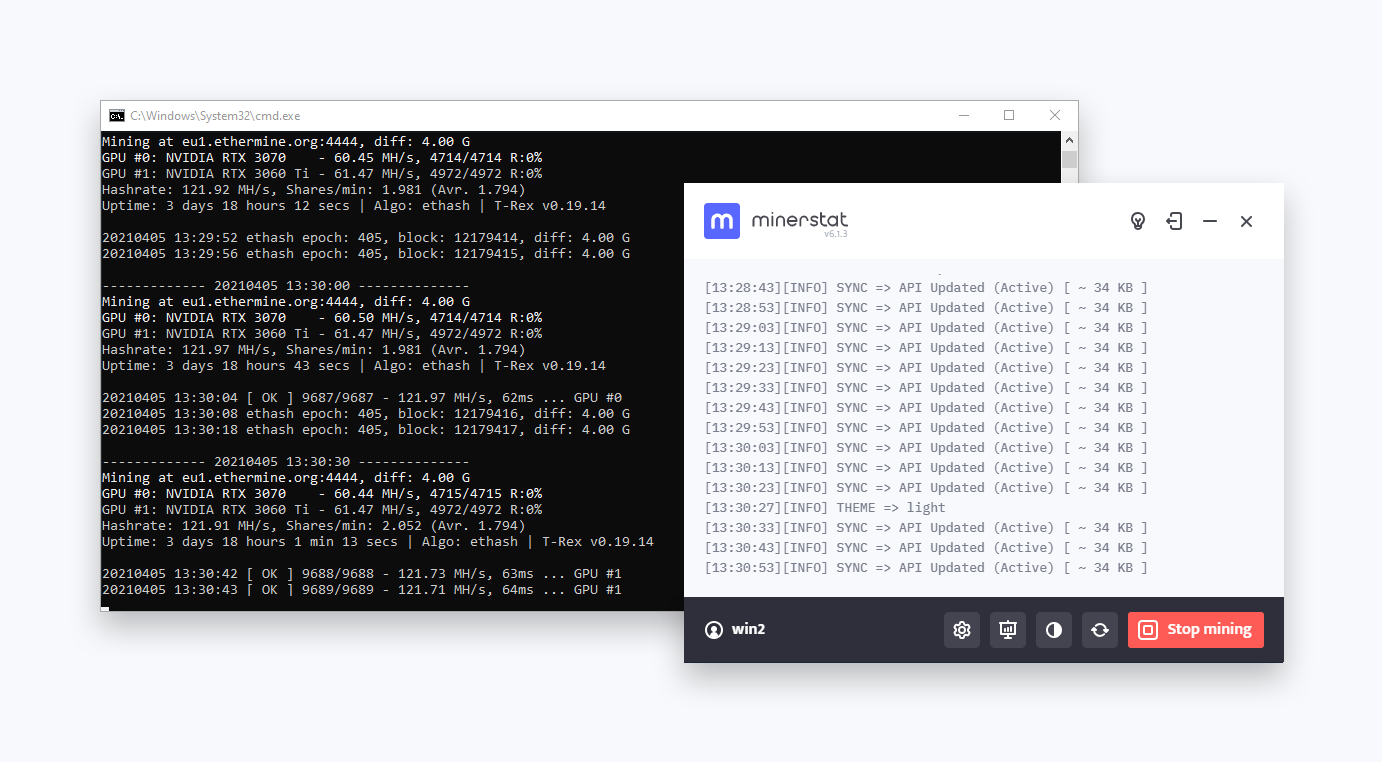Screen dimensions: 1382x762
Task: Click the minerstat log entry at 13:30:43
Action: pyautogui.click(x=926, y=548)
